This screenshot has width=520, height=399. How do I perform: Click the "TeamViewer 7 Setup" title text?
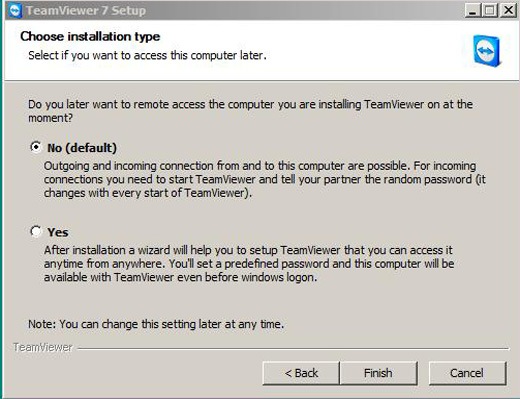86,11
